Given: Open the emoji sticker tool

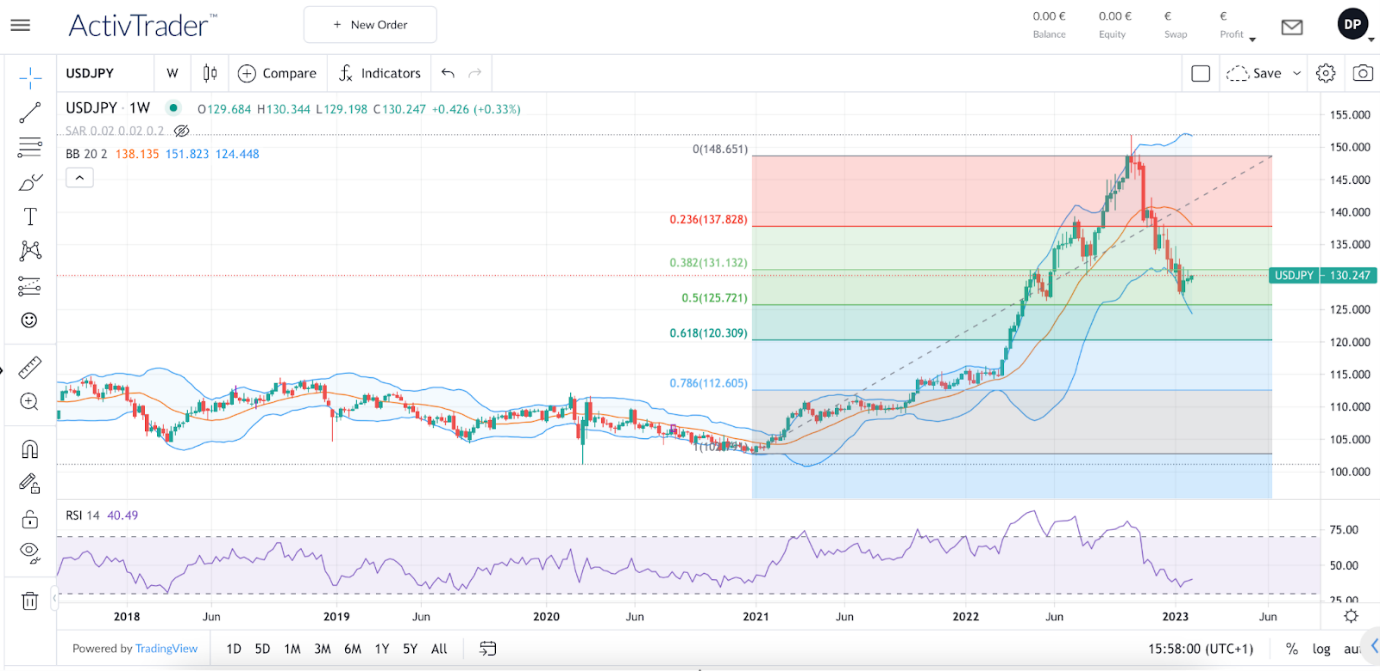Looking at the screenshot, I should point(29,320).
